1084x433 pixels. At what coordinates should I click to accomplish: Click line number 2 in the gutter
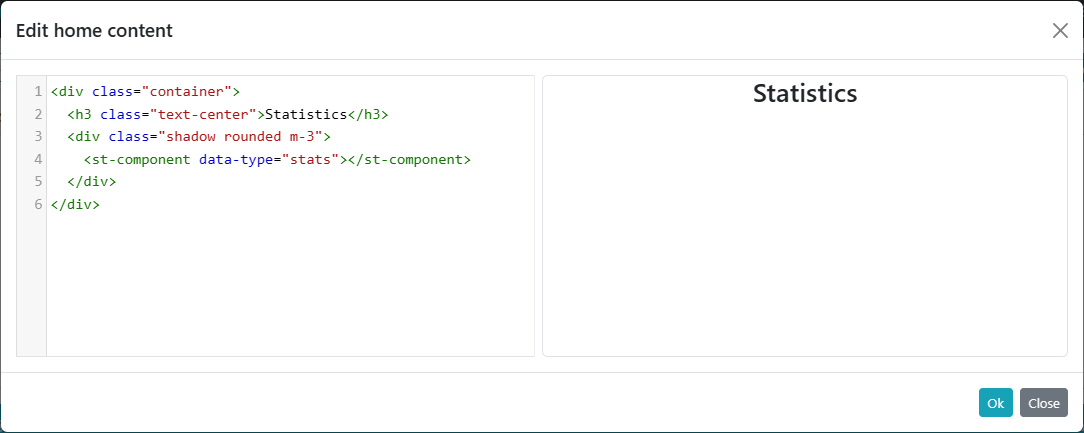click(x=37, y=114)
